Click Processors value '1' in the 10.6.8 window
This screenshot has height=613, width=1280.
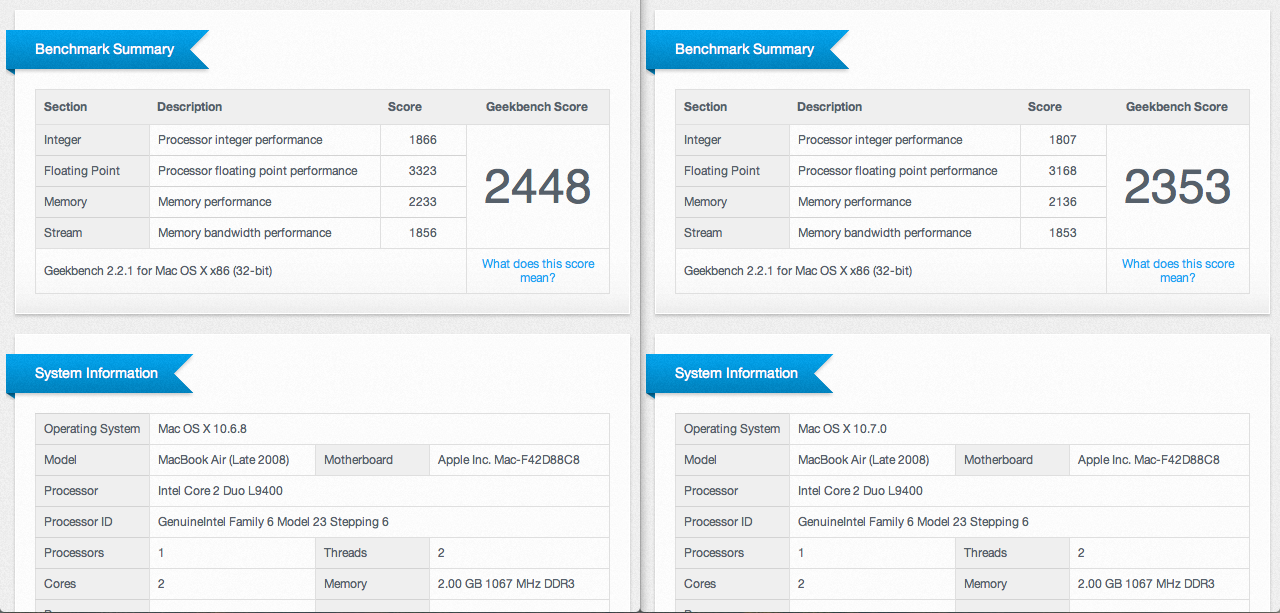point(161,553)
